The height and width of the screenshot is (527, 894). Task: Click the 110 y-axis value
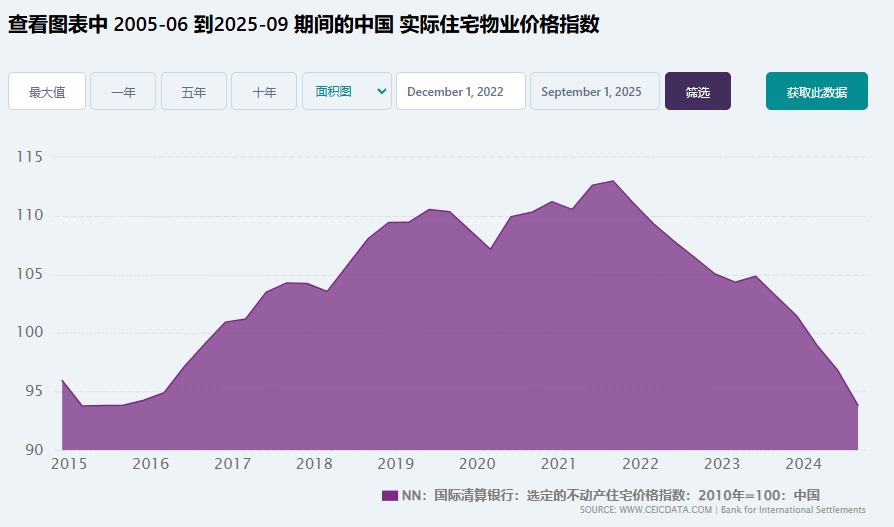[x=30, y=215]
